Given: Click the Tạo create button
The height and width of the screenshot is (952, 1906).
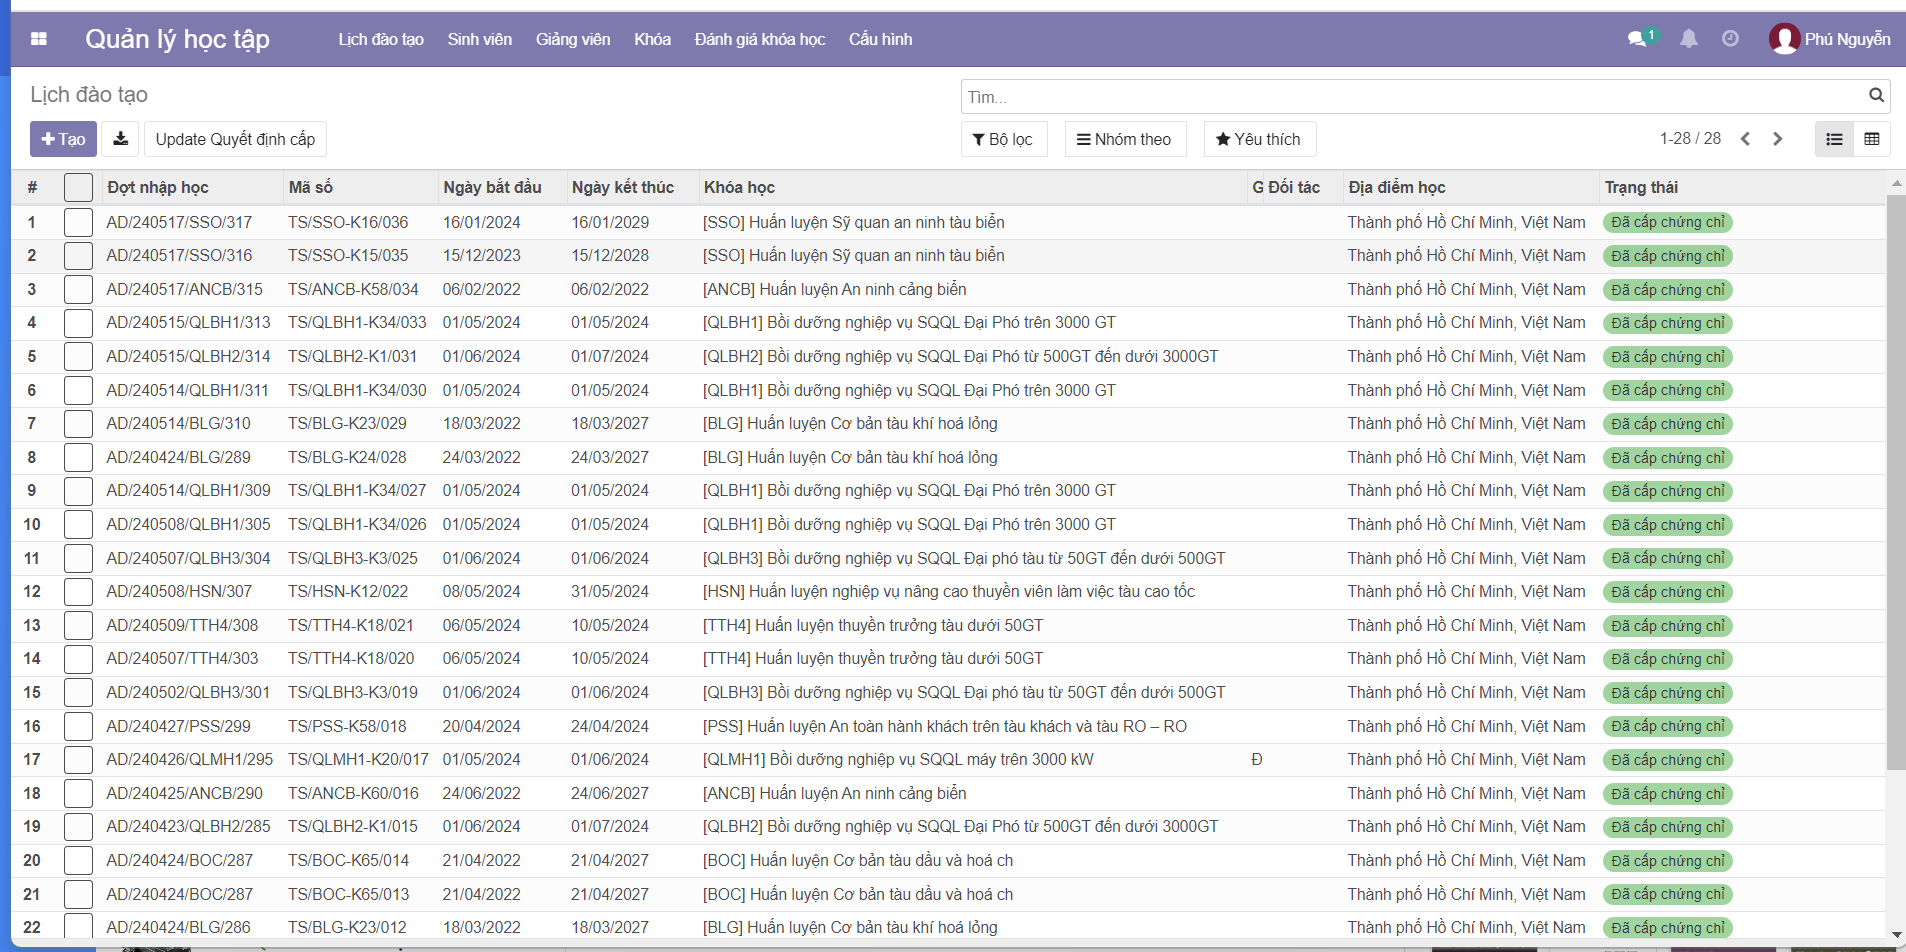Looking at the screenshot, I should (x=63, y=139).
